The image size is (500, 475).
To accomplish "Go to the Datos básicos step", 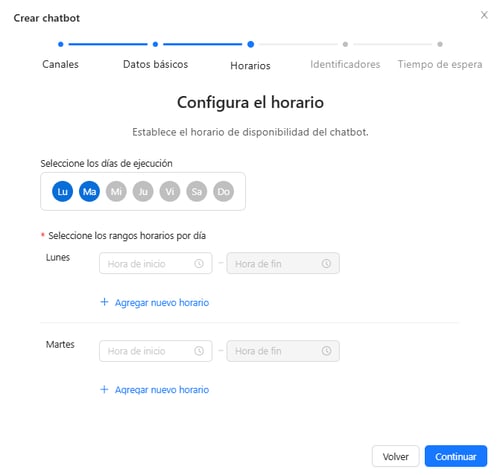I will click(155, 64).
